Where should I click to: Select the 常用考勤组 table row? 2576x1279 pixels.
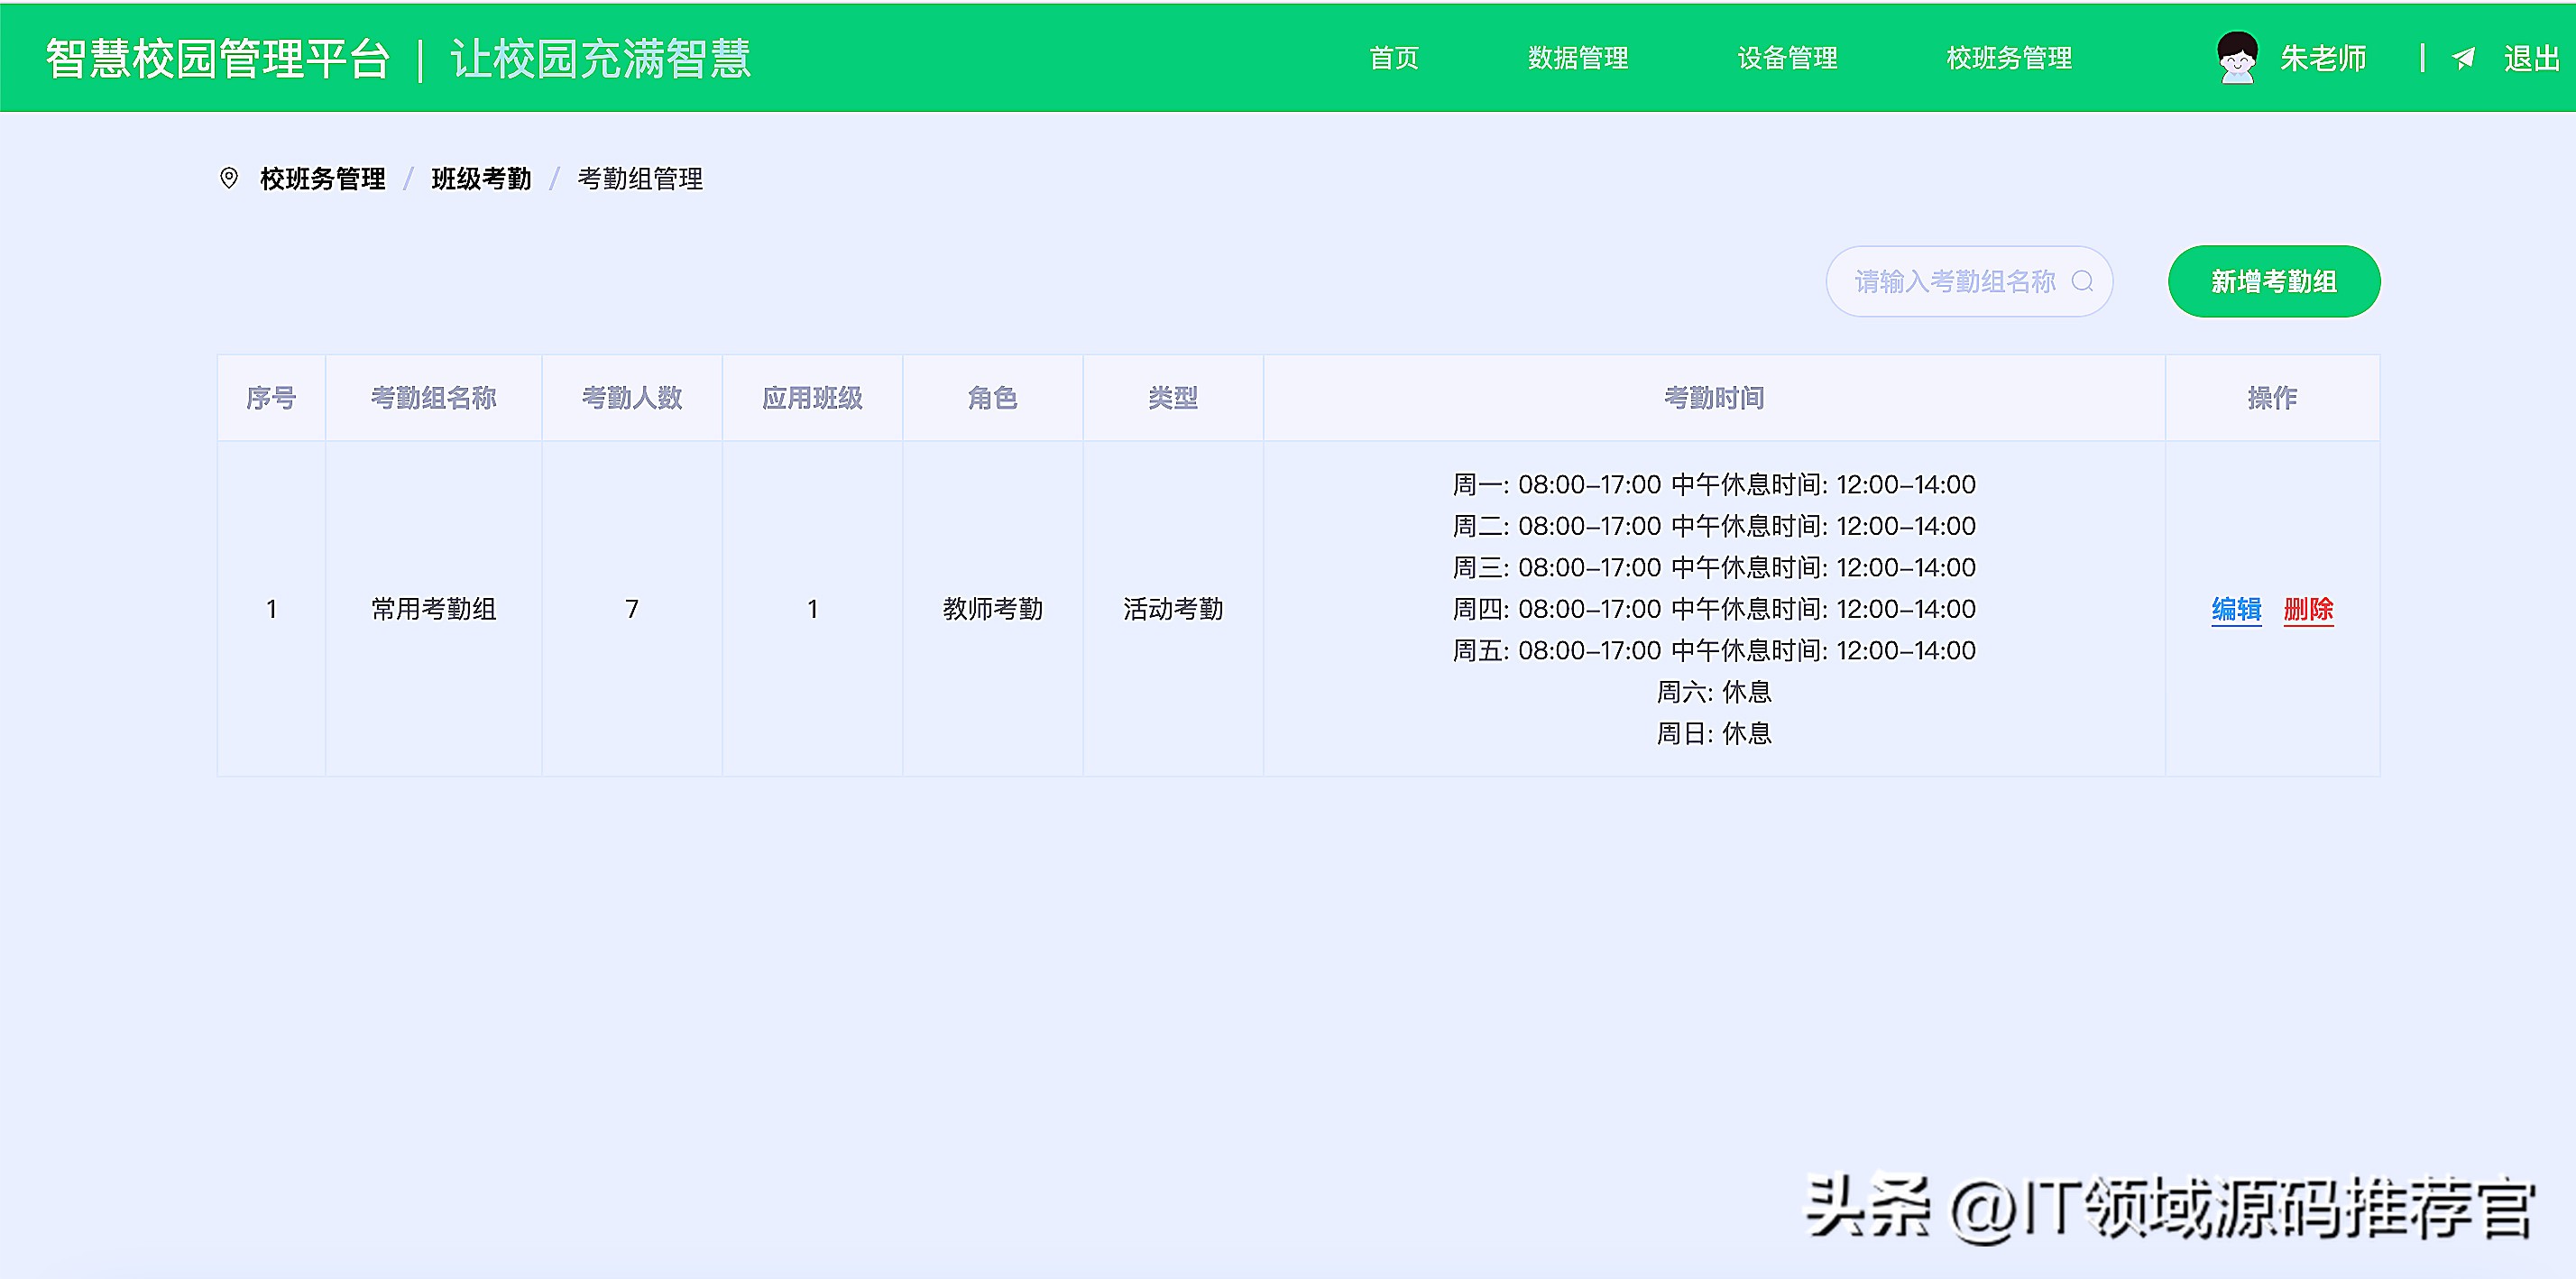(434, 609)
